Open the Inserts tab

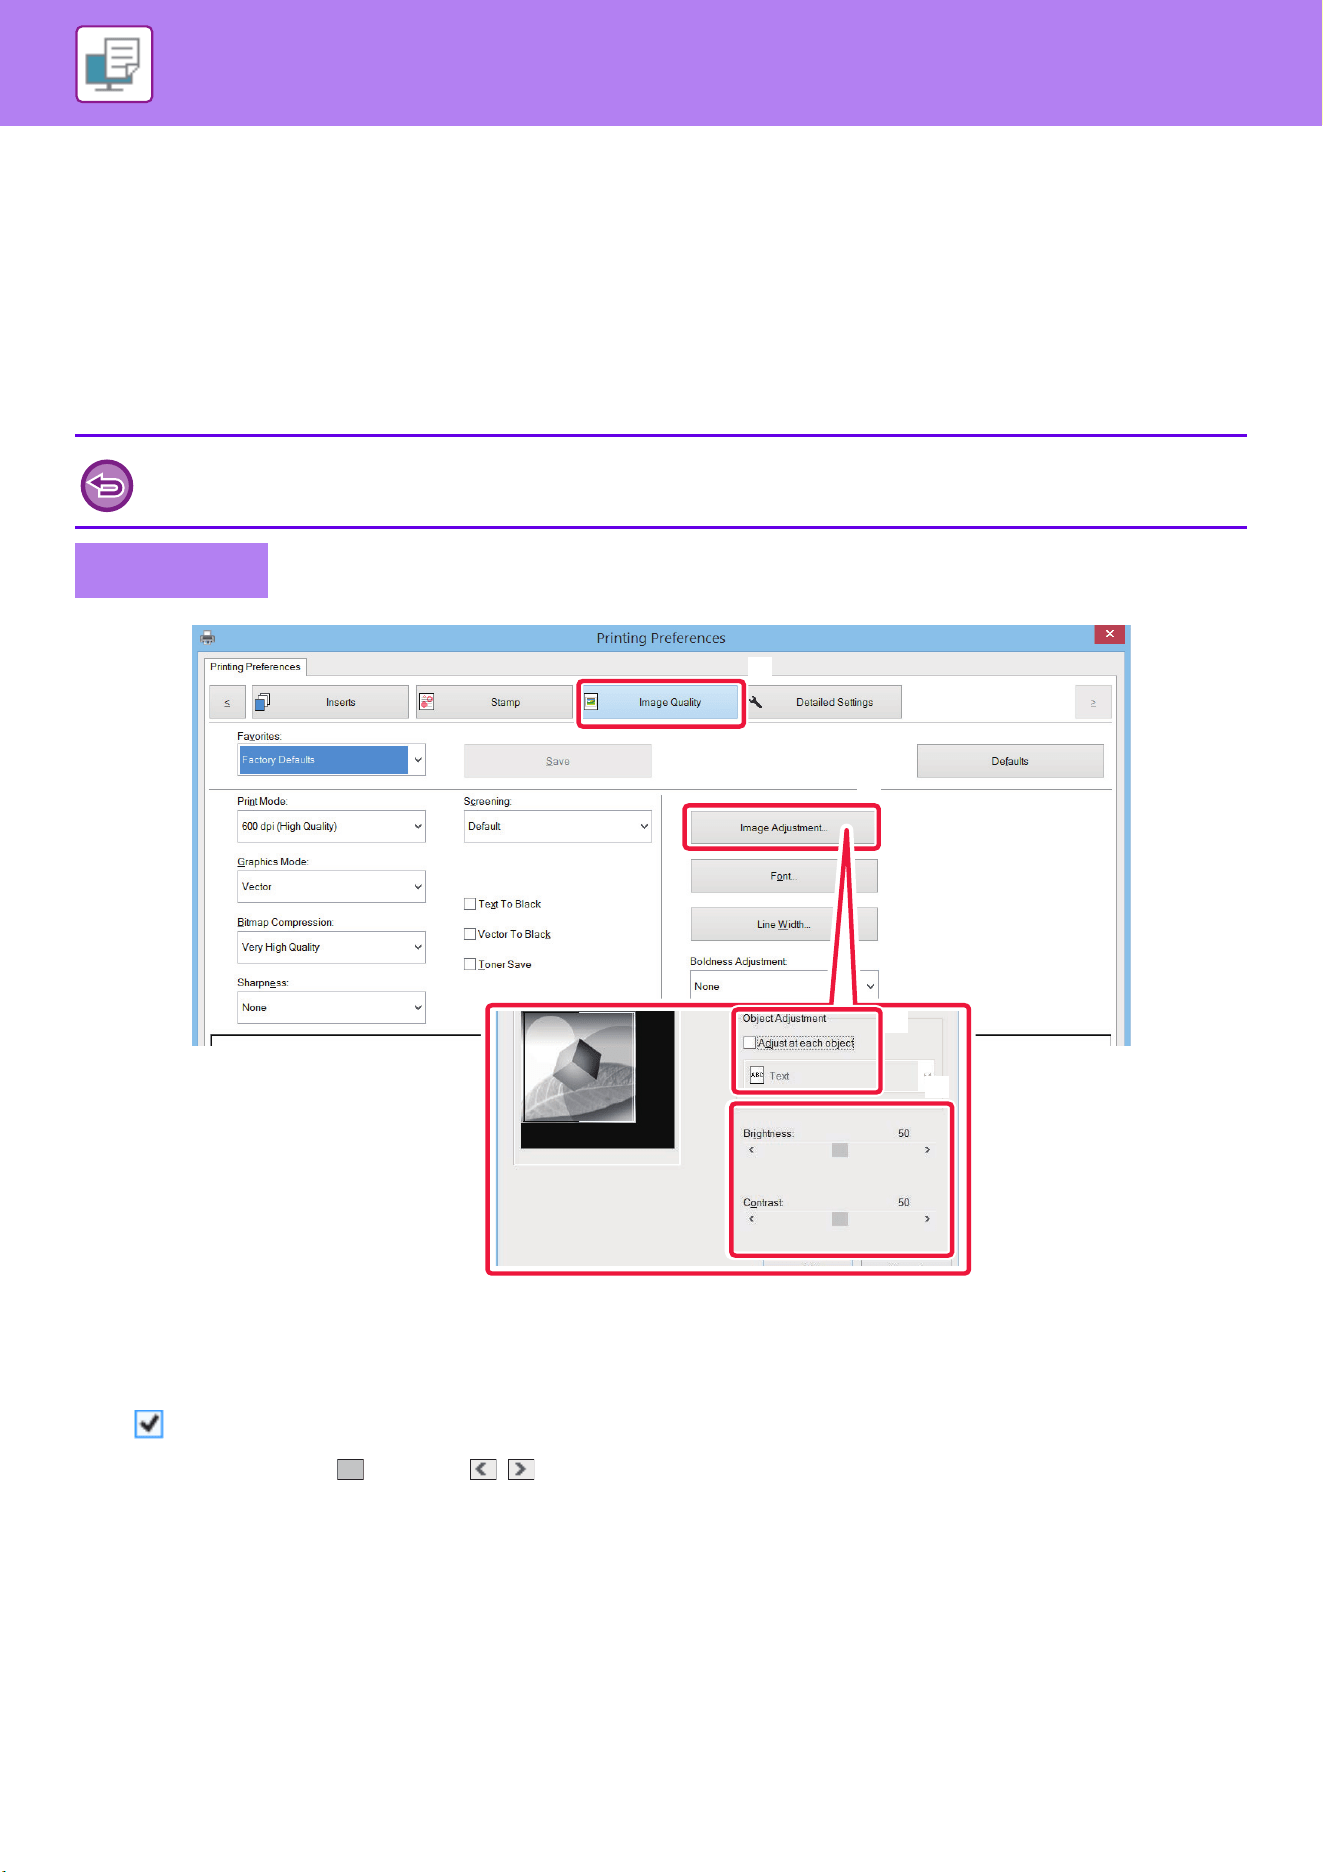(x=330, y=702)
